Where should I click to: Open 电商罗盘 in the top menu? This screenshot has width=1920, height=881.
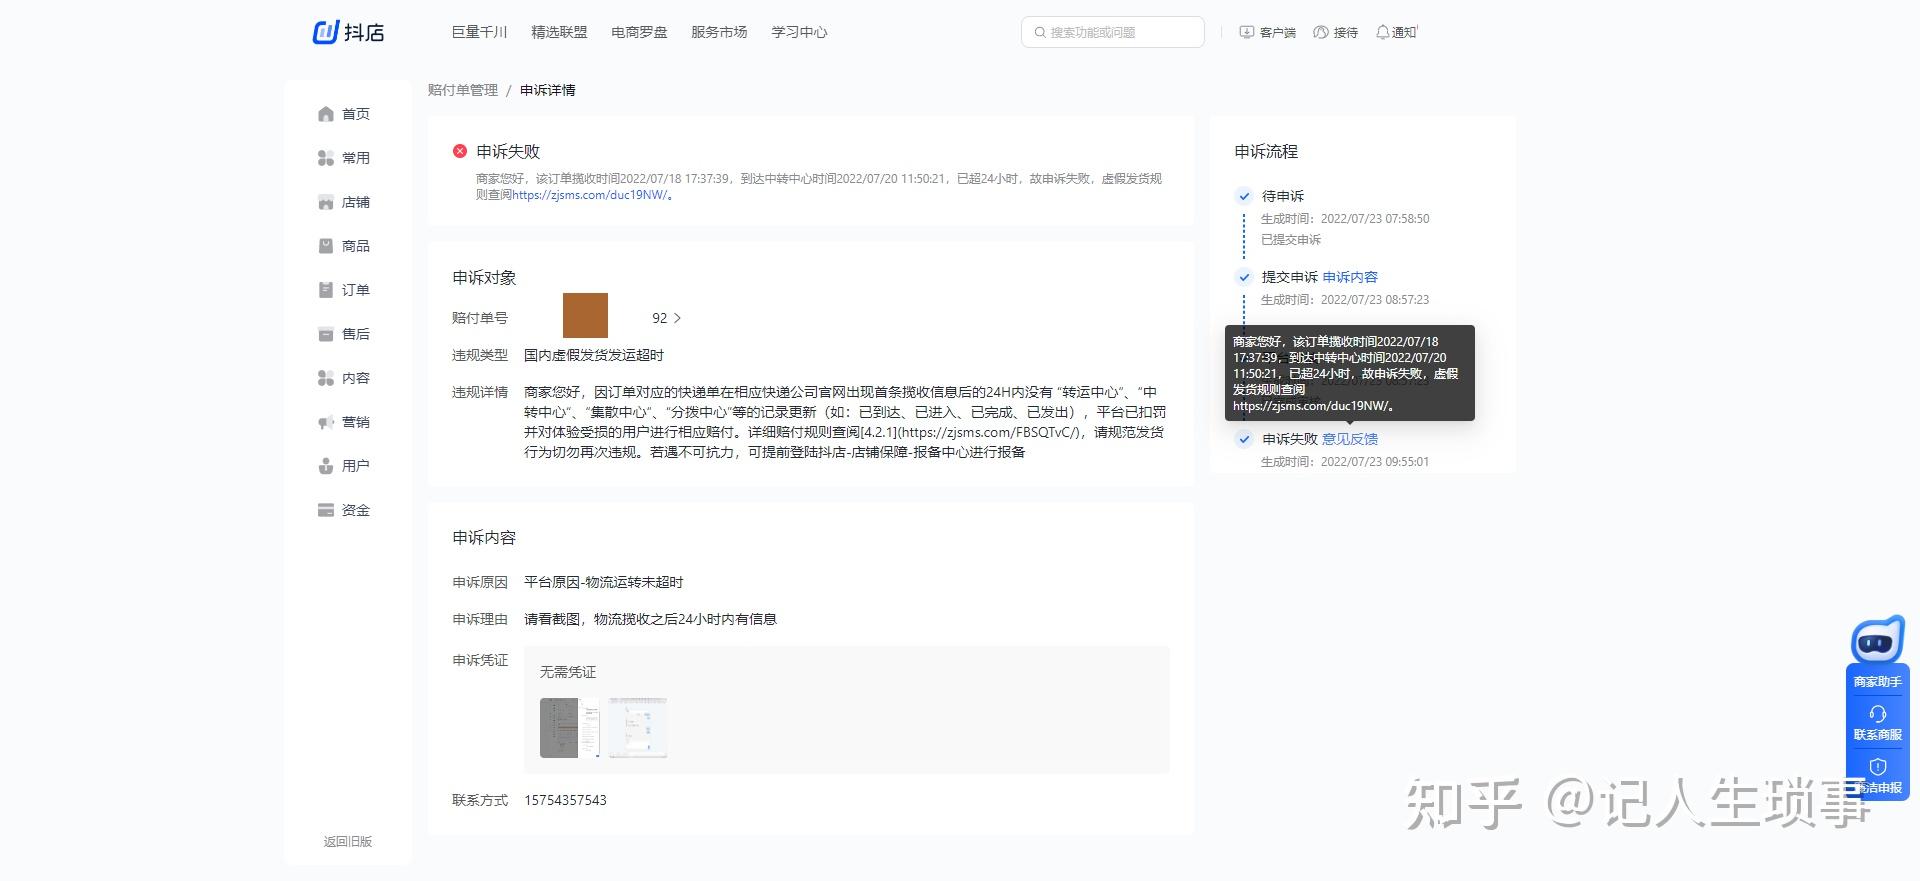click(x=639, y=32)
